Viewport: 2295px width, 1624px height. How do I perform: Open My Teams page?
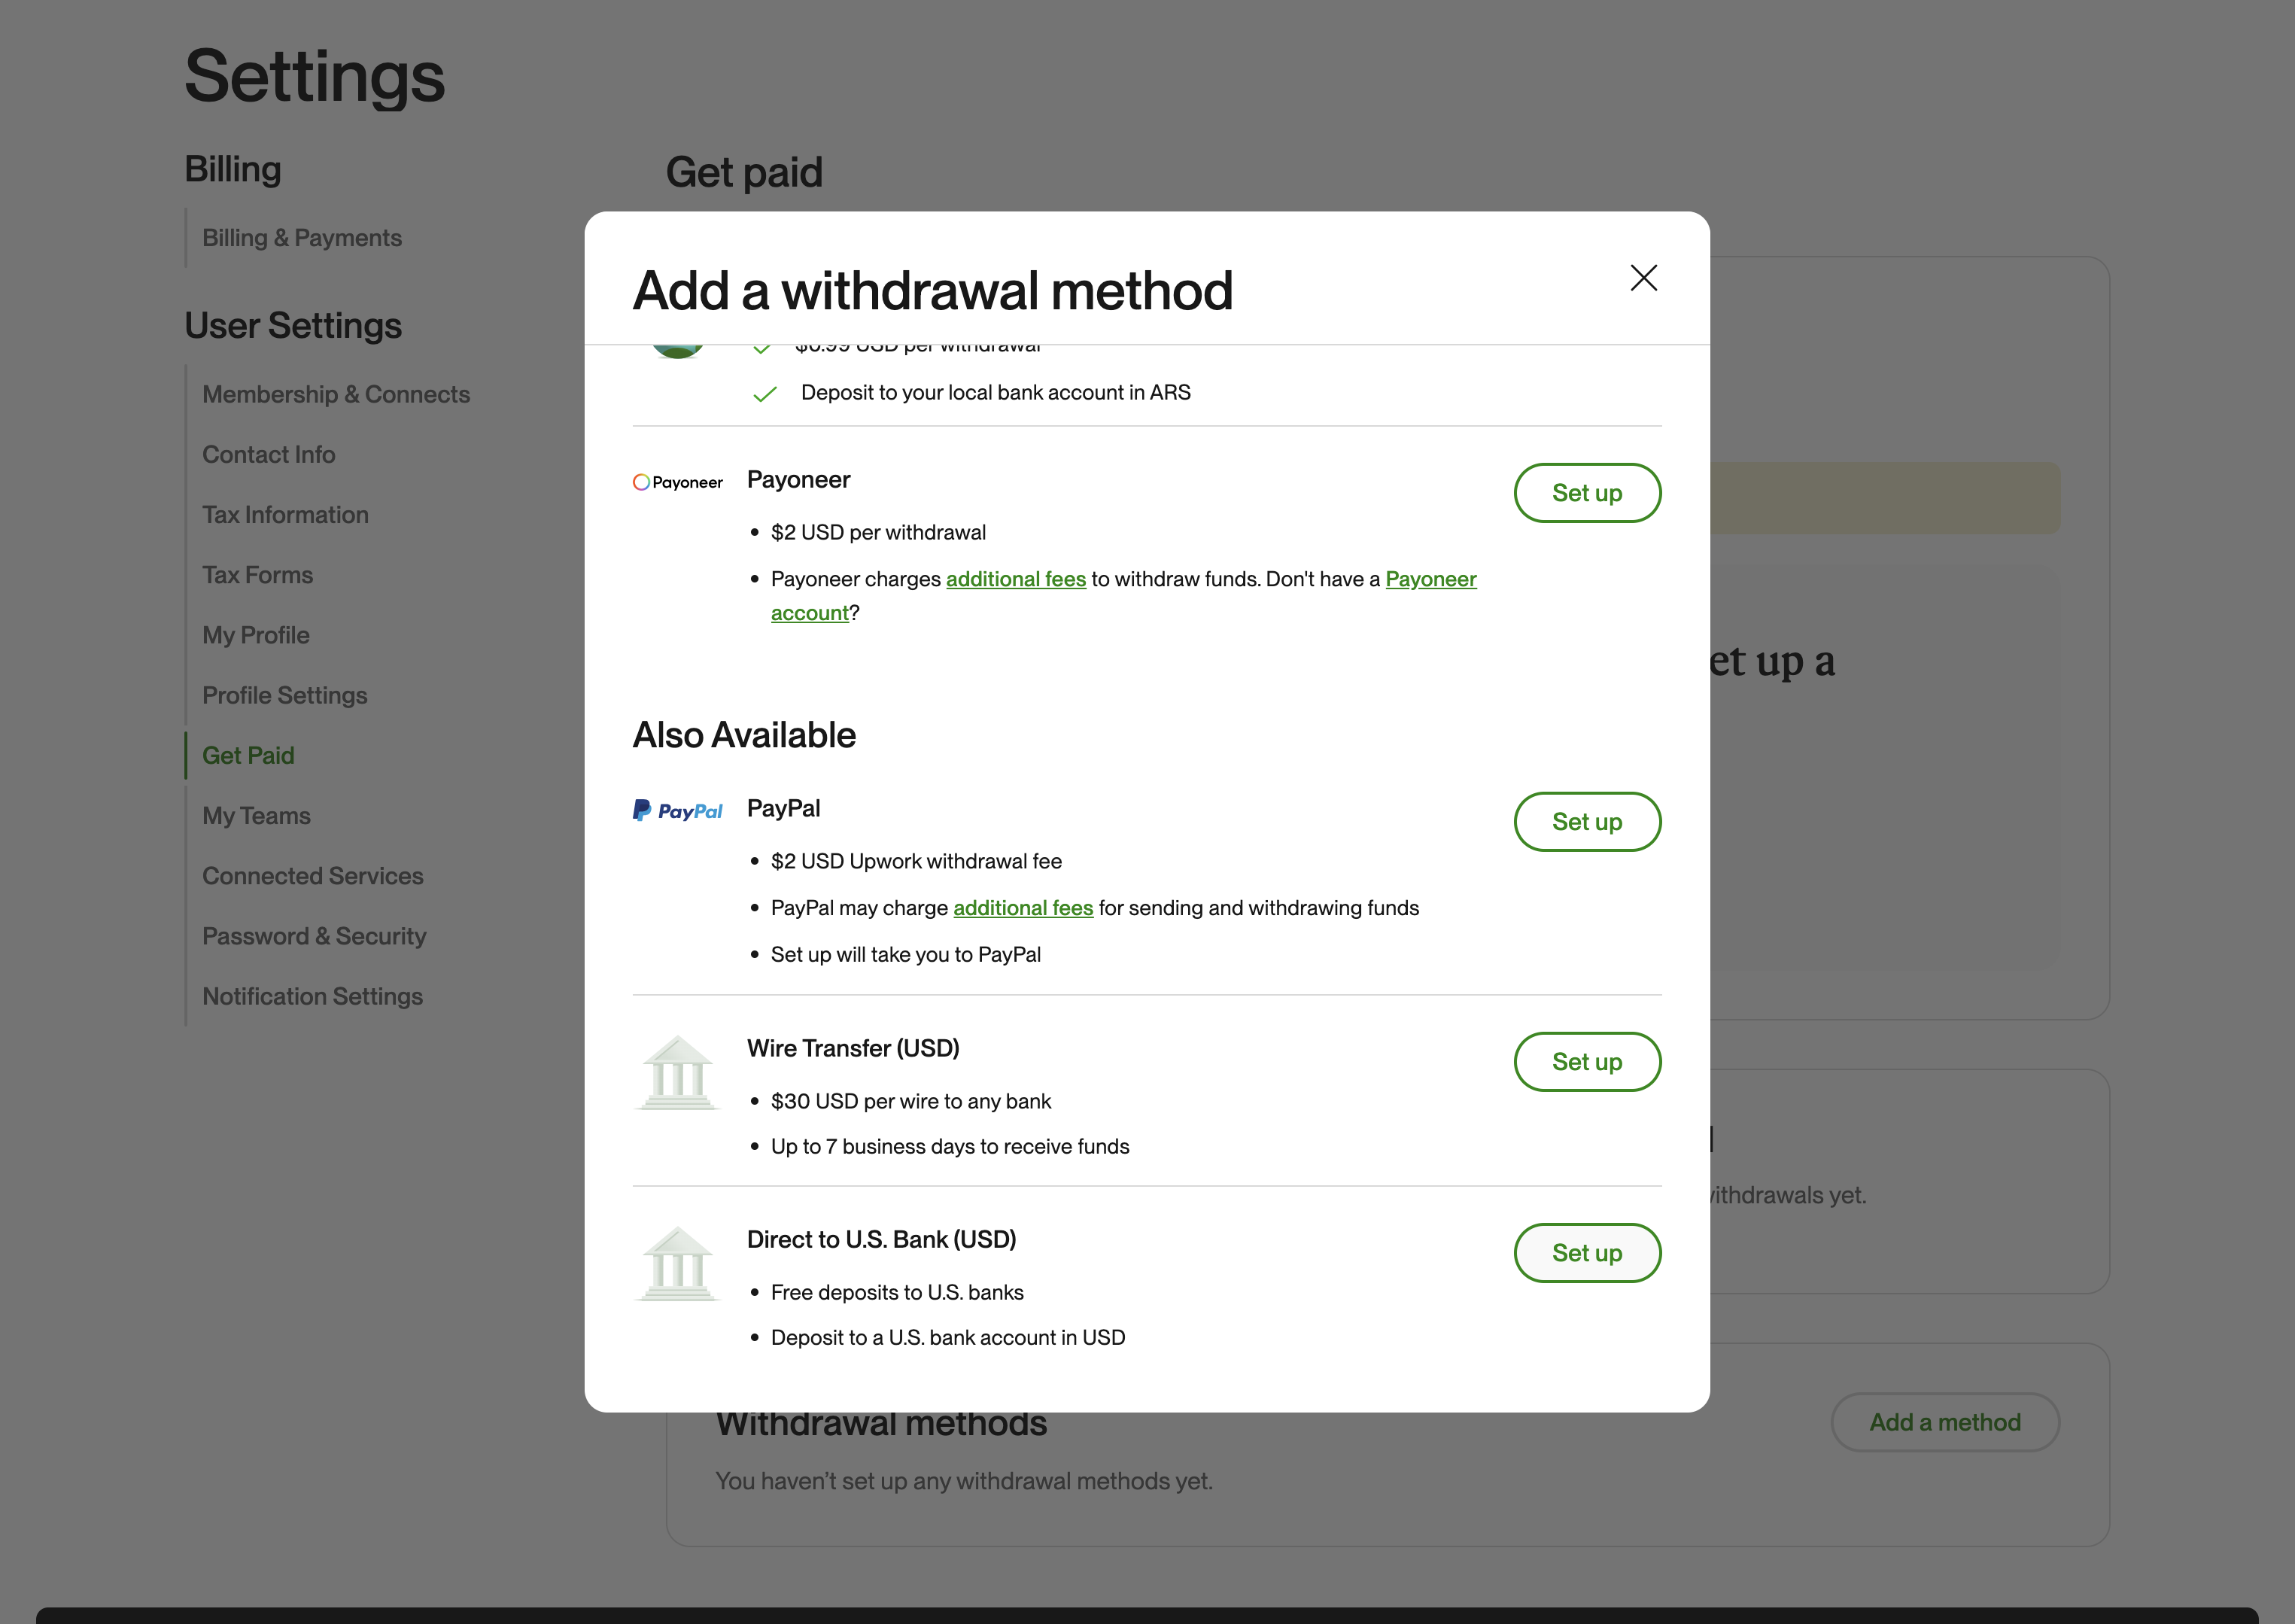256,816
